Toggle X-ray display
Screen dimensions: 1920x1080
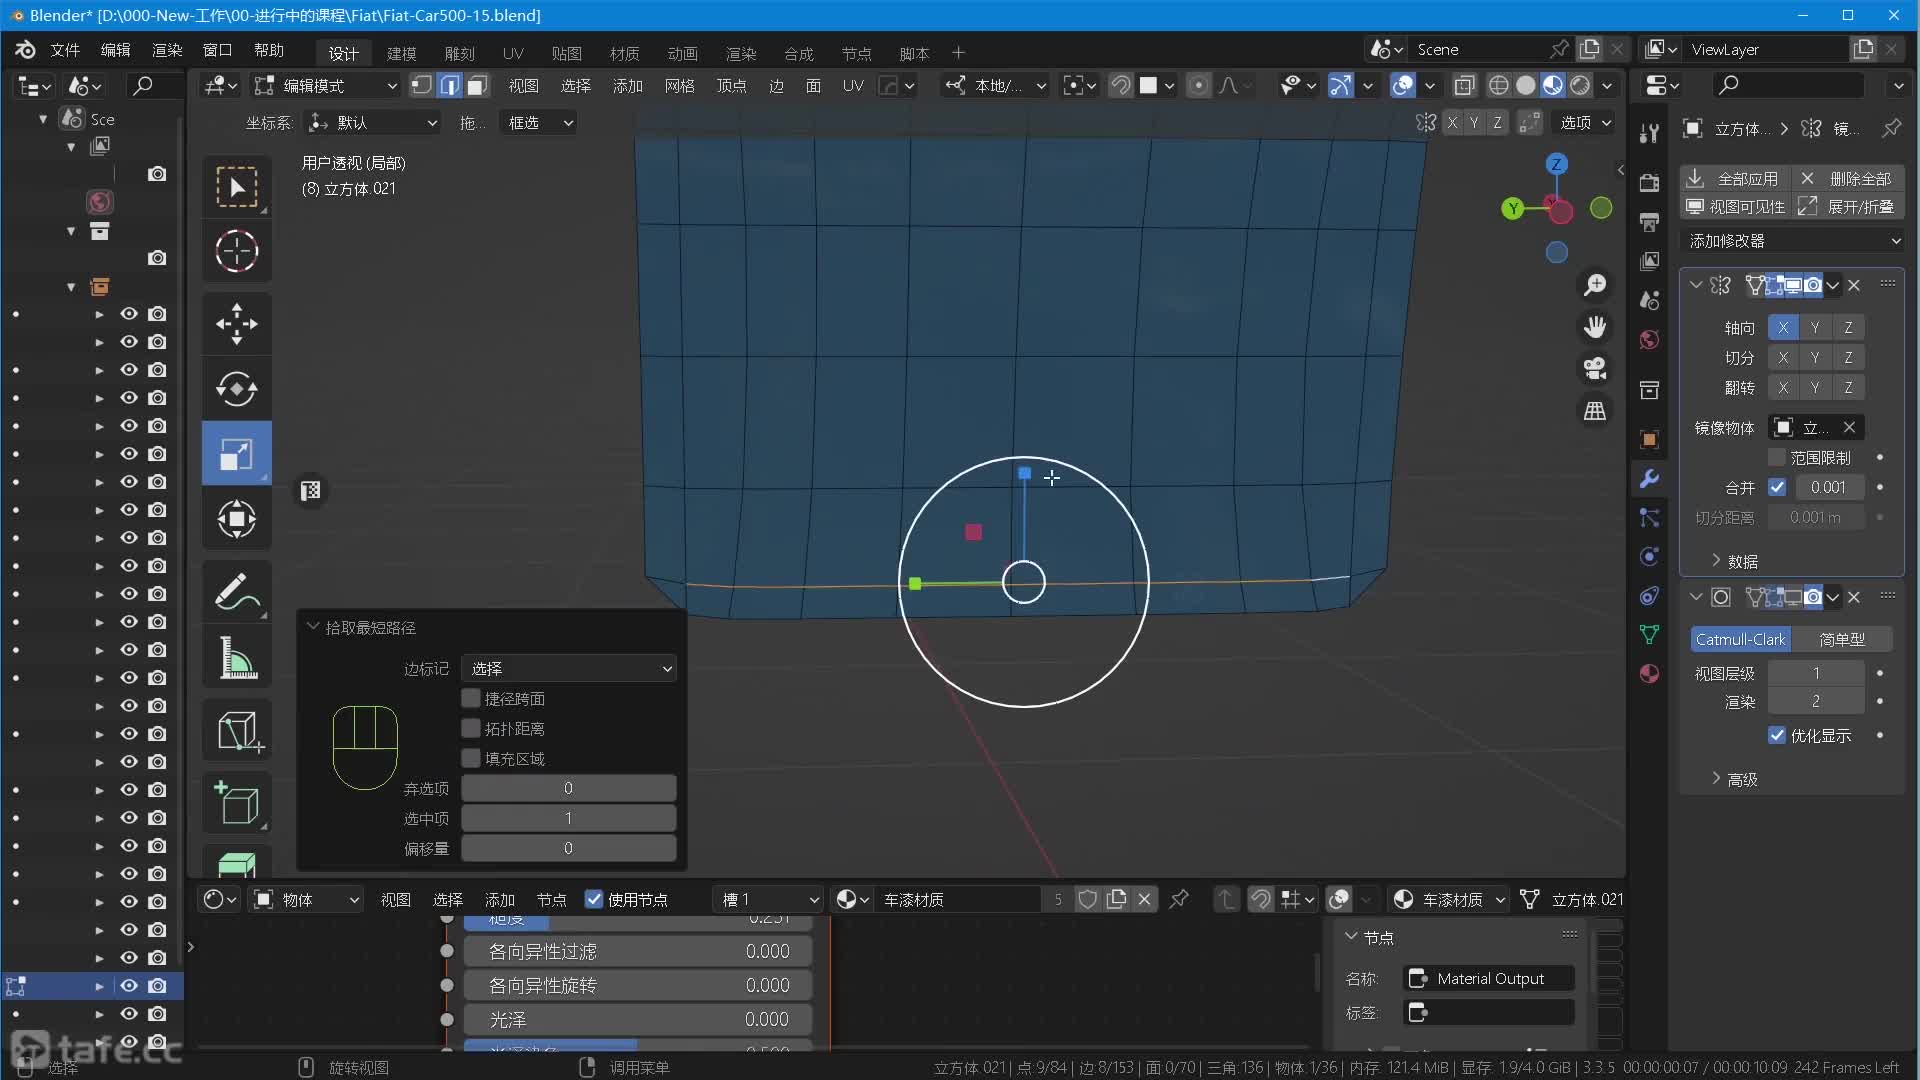tap(1464, 86)
